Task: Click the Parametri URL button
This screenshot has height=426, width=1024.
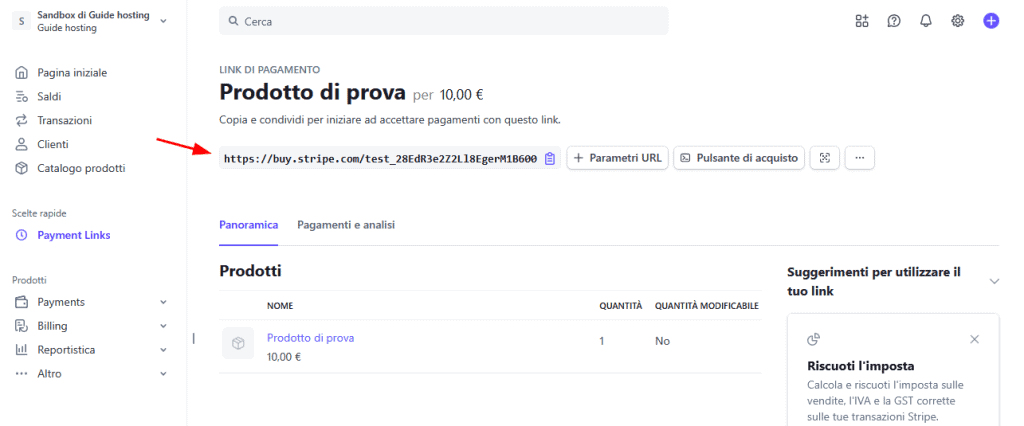Action: (617, 158)
